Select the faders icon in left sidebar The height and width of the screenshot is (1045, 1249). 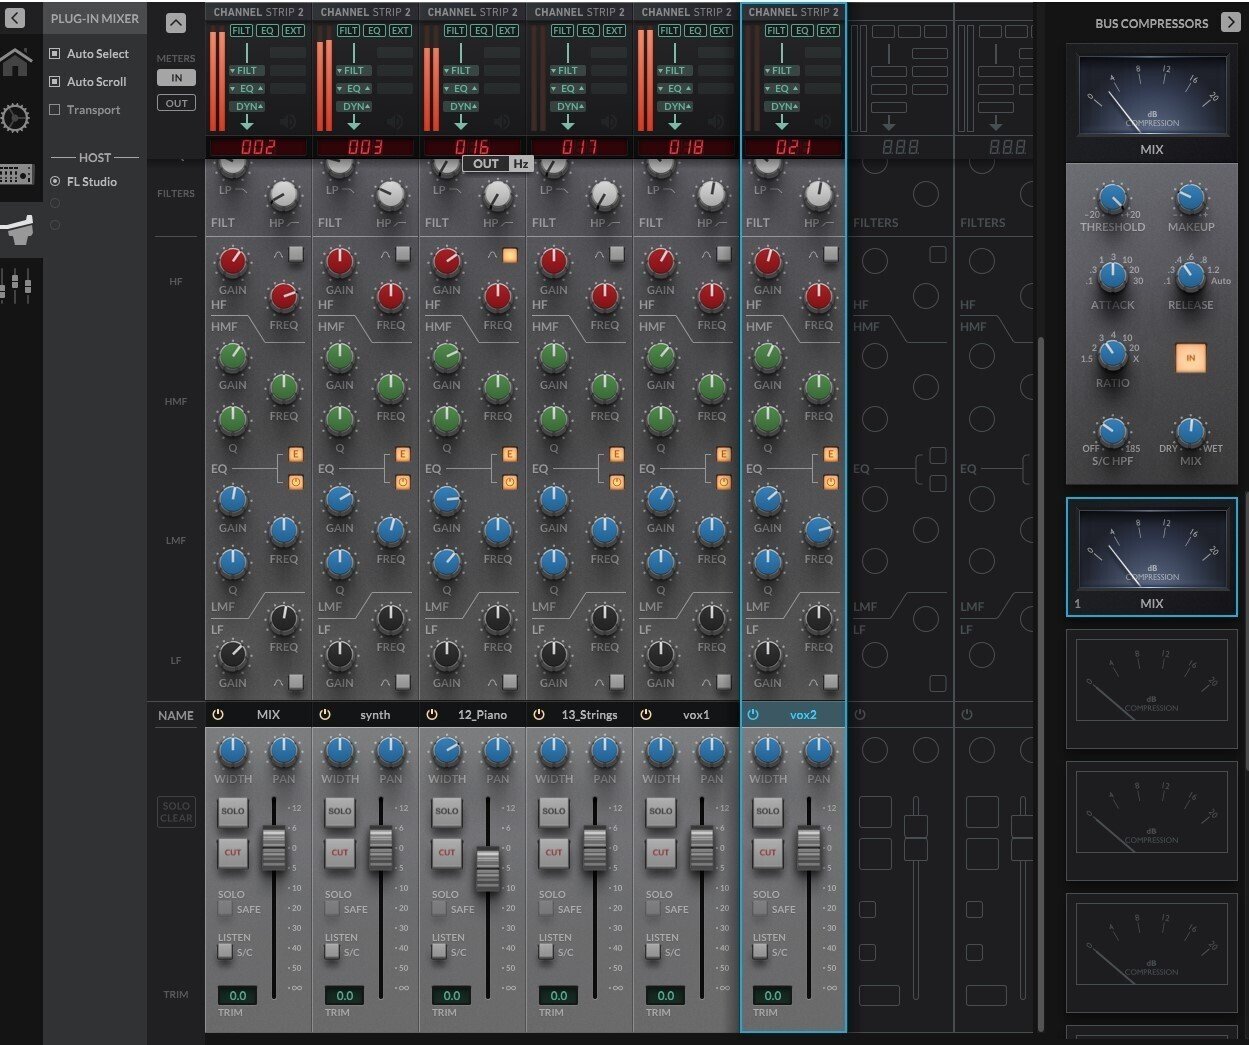point(16,286)
